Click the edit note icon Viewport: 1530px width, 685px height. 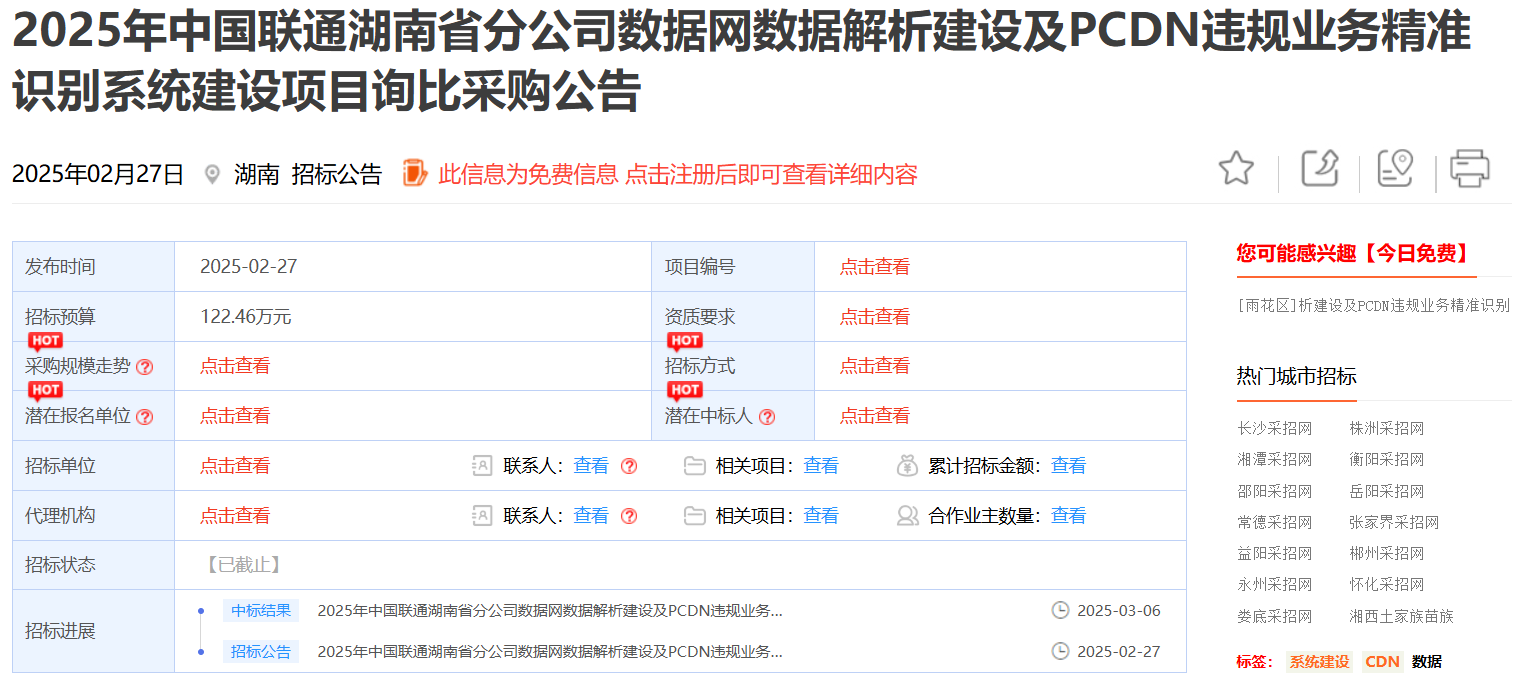click(x=1319, y=169)
